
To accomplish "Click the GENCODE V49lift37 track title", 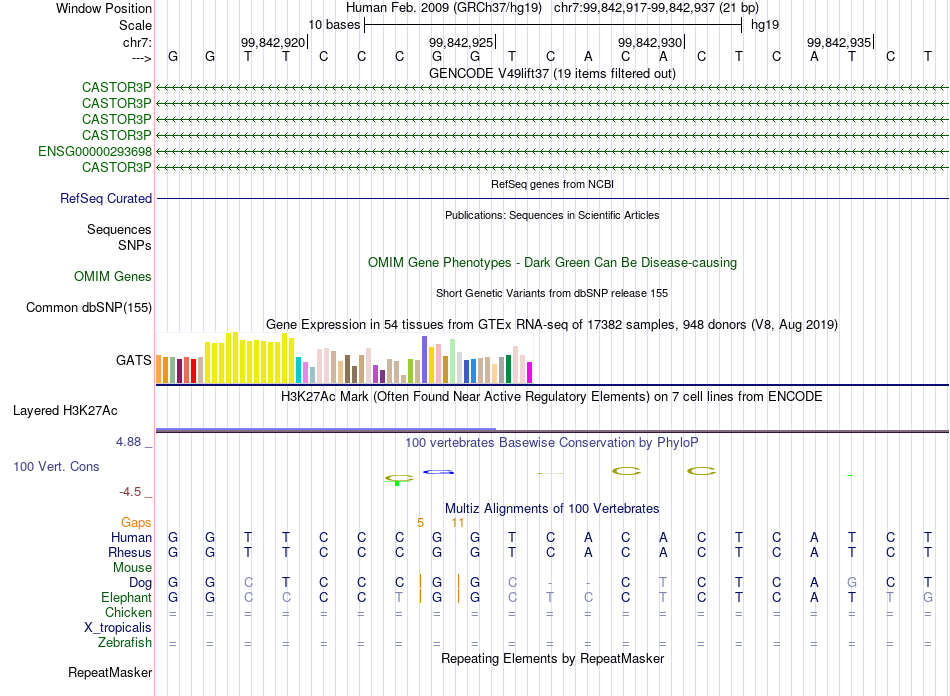I will (553, 73).
